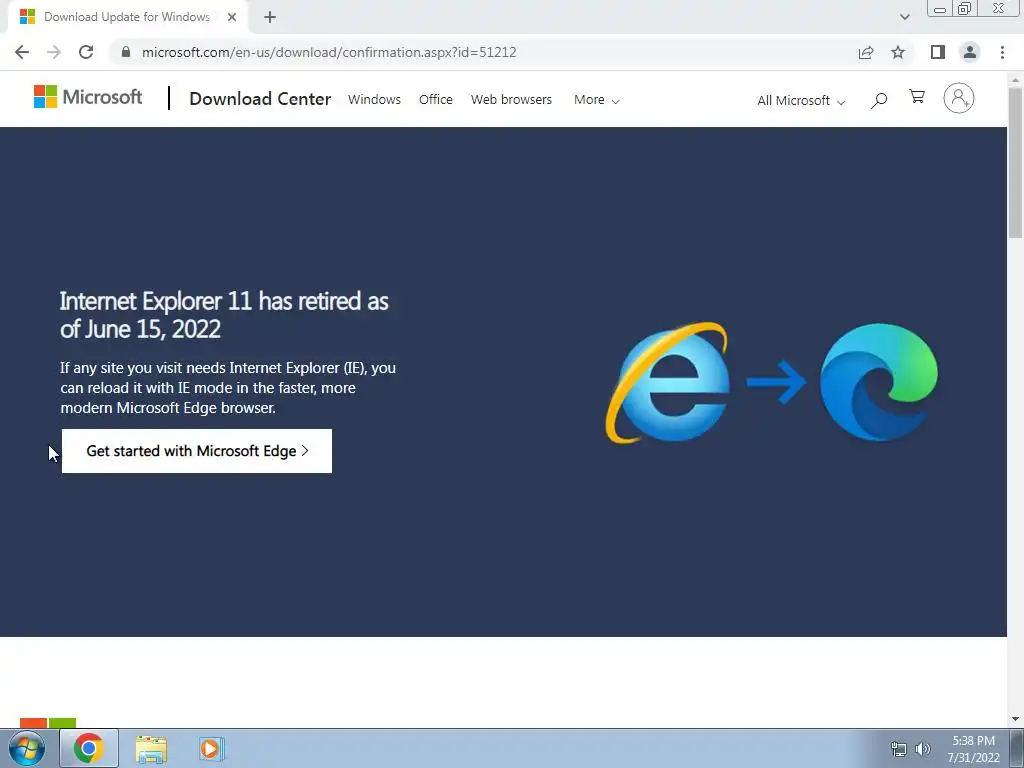This screenshot has width=1024, height=768.
Task: Select the Download Update for Windows tab
Action: [127, 18]
